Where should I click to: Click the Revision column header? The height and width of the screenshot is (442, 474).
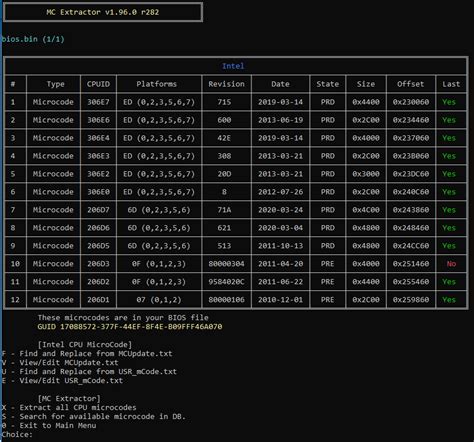[226, 84]
